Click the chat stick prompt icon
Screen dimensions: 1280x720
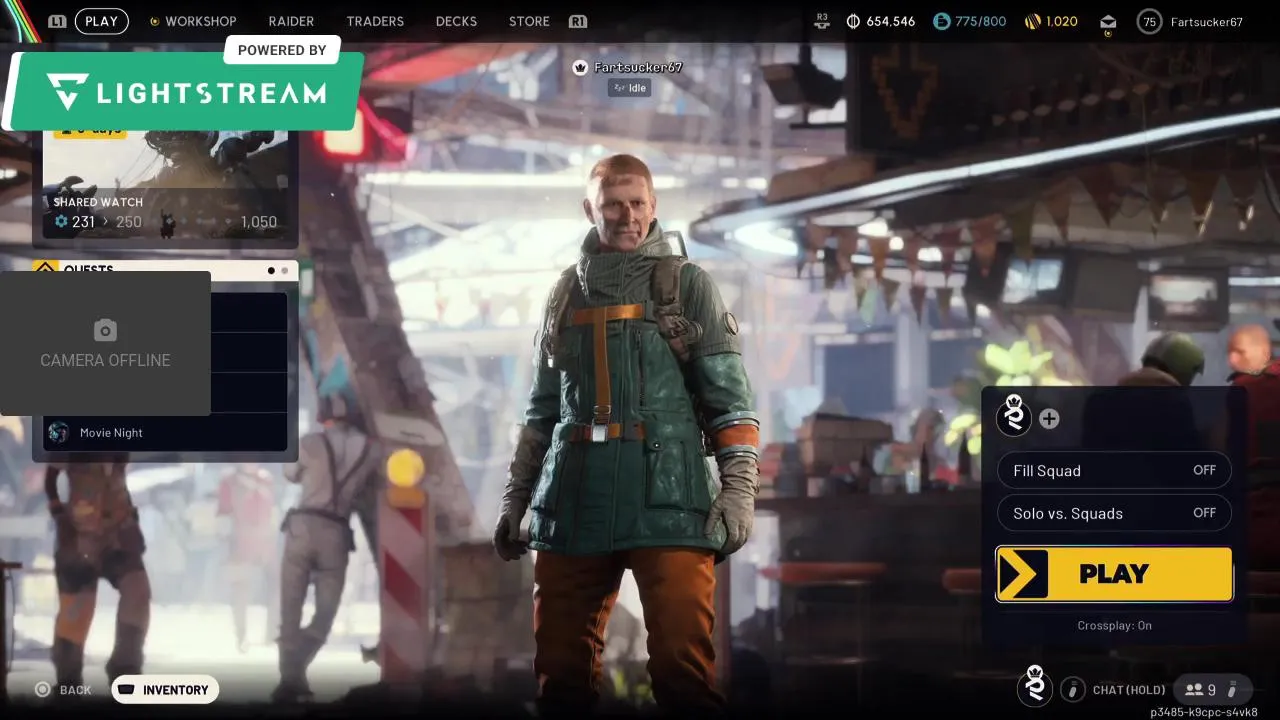1073,689
